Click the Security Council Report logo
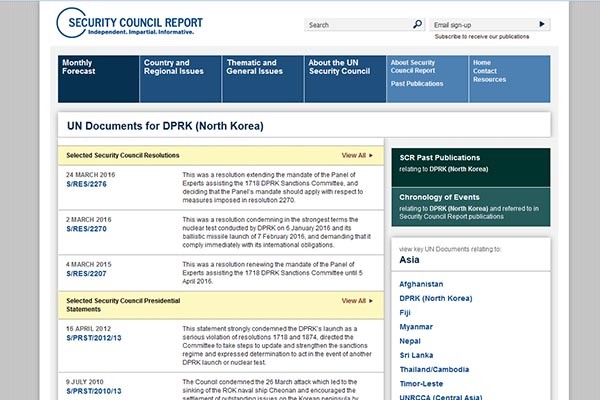This screenshot has width=600, height=400. pos(129,23)
